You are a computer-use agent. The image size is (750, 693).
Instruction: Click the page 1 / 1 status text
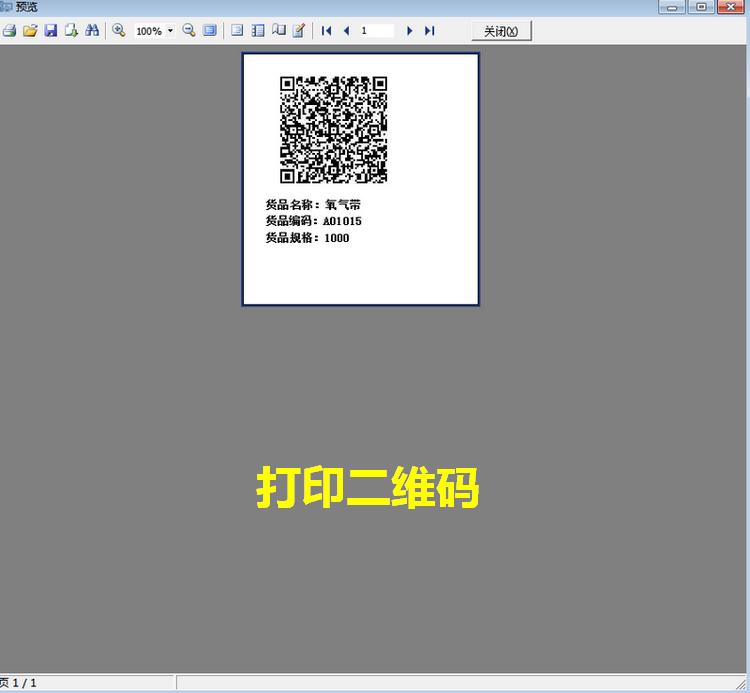tap(18, 682)
